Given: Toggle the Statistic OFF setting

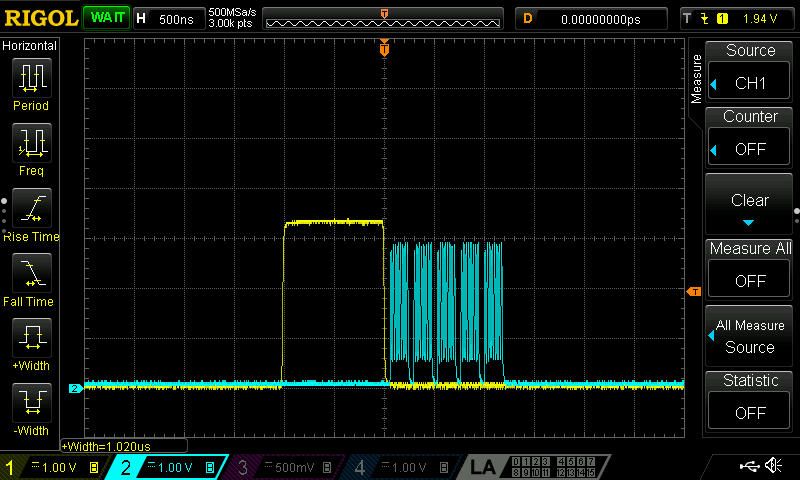Looking at the screenshot, I should coord(748,412).
